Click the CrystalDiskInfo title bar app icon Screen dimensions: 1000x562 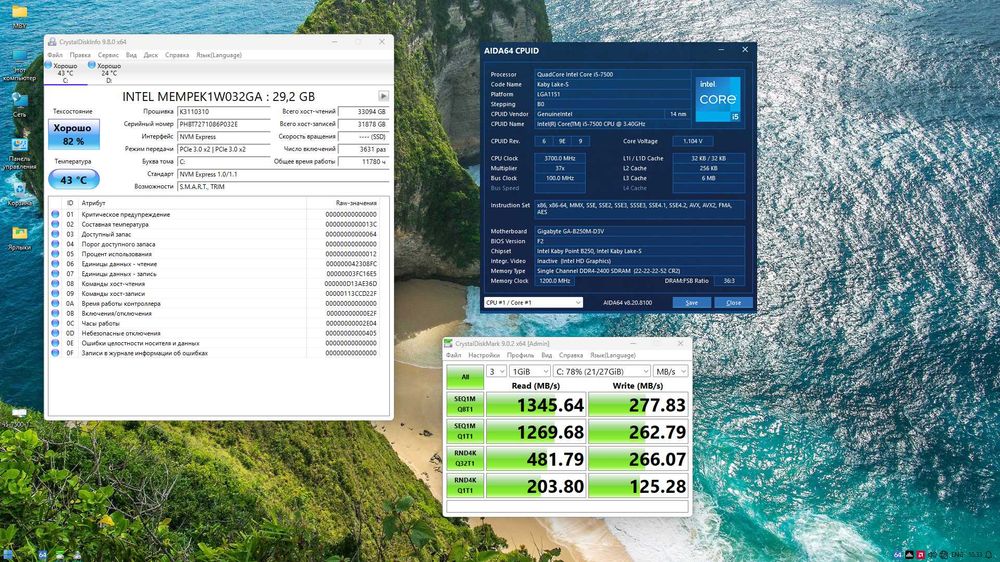[52, 41]
